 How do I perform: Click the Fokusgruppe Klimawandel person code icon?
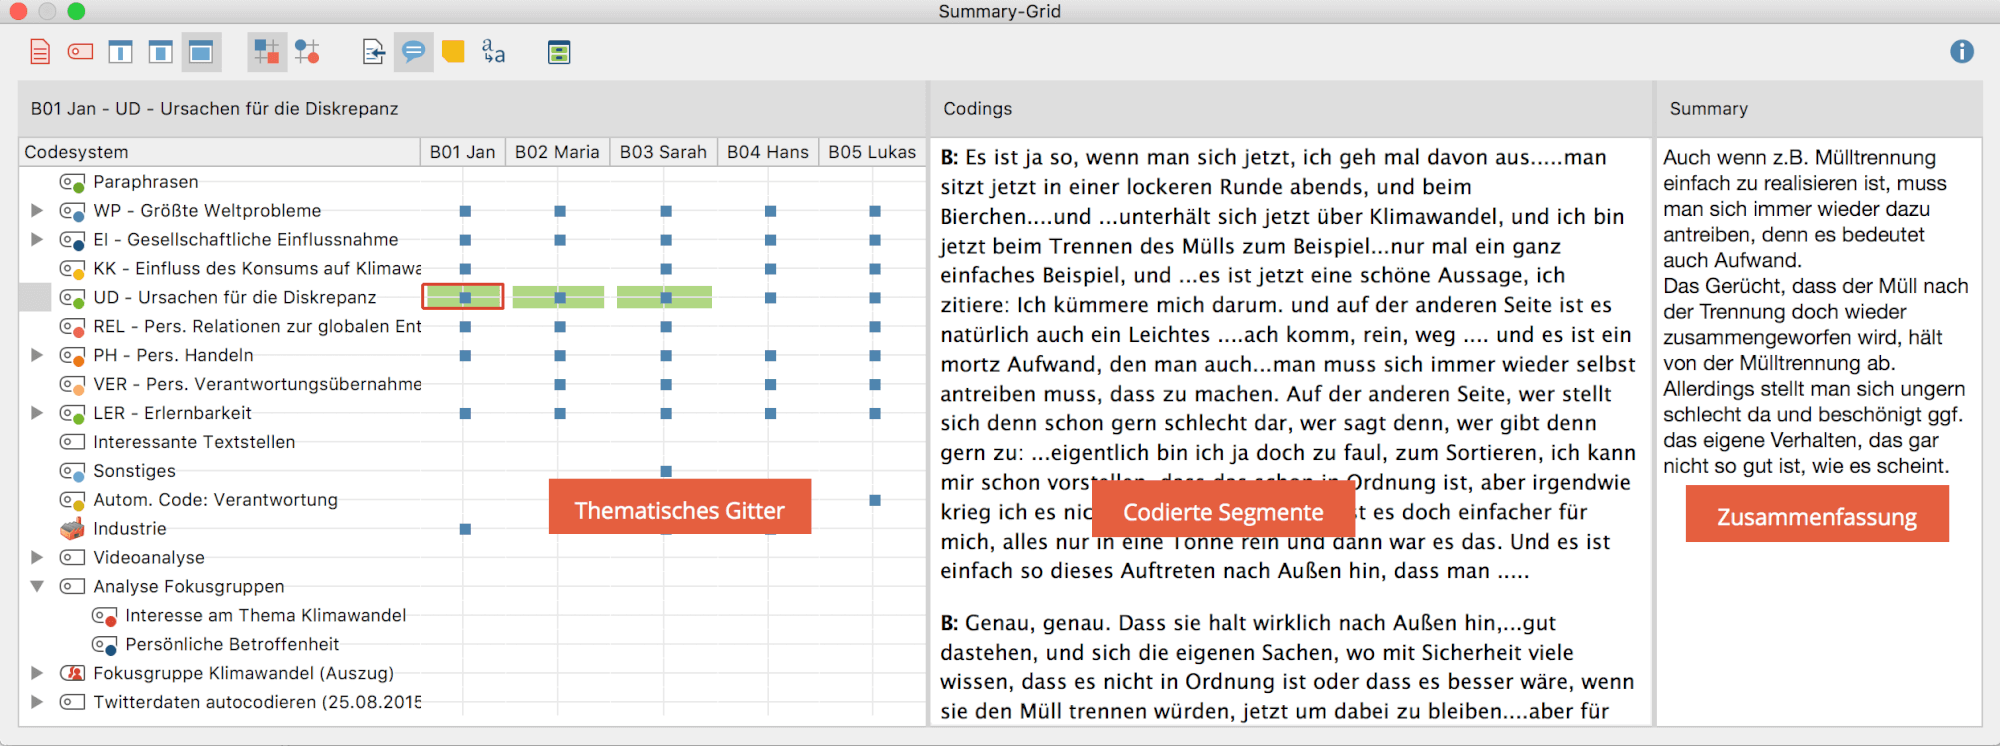tap(72, 673)
